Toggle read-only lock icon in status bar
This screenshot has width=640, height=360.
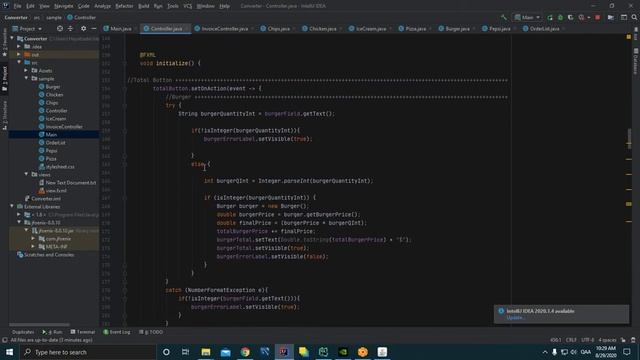tap(623, 340)
